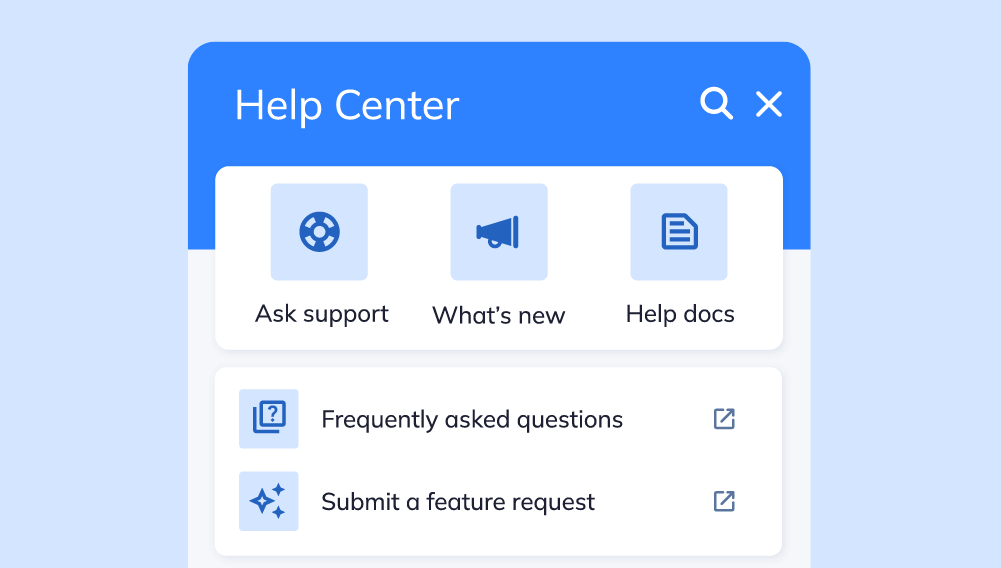Image resolution: width=1001 pixels, height=568 pixels.
Task: Open search with the magnifying glass icon
Action: pyautogui.click(x=716, y=103)
